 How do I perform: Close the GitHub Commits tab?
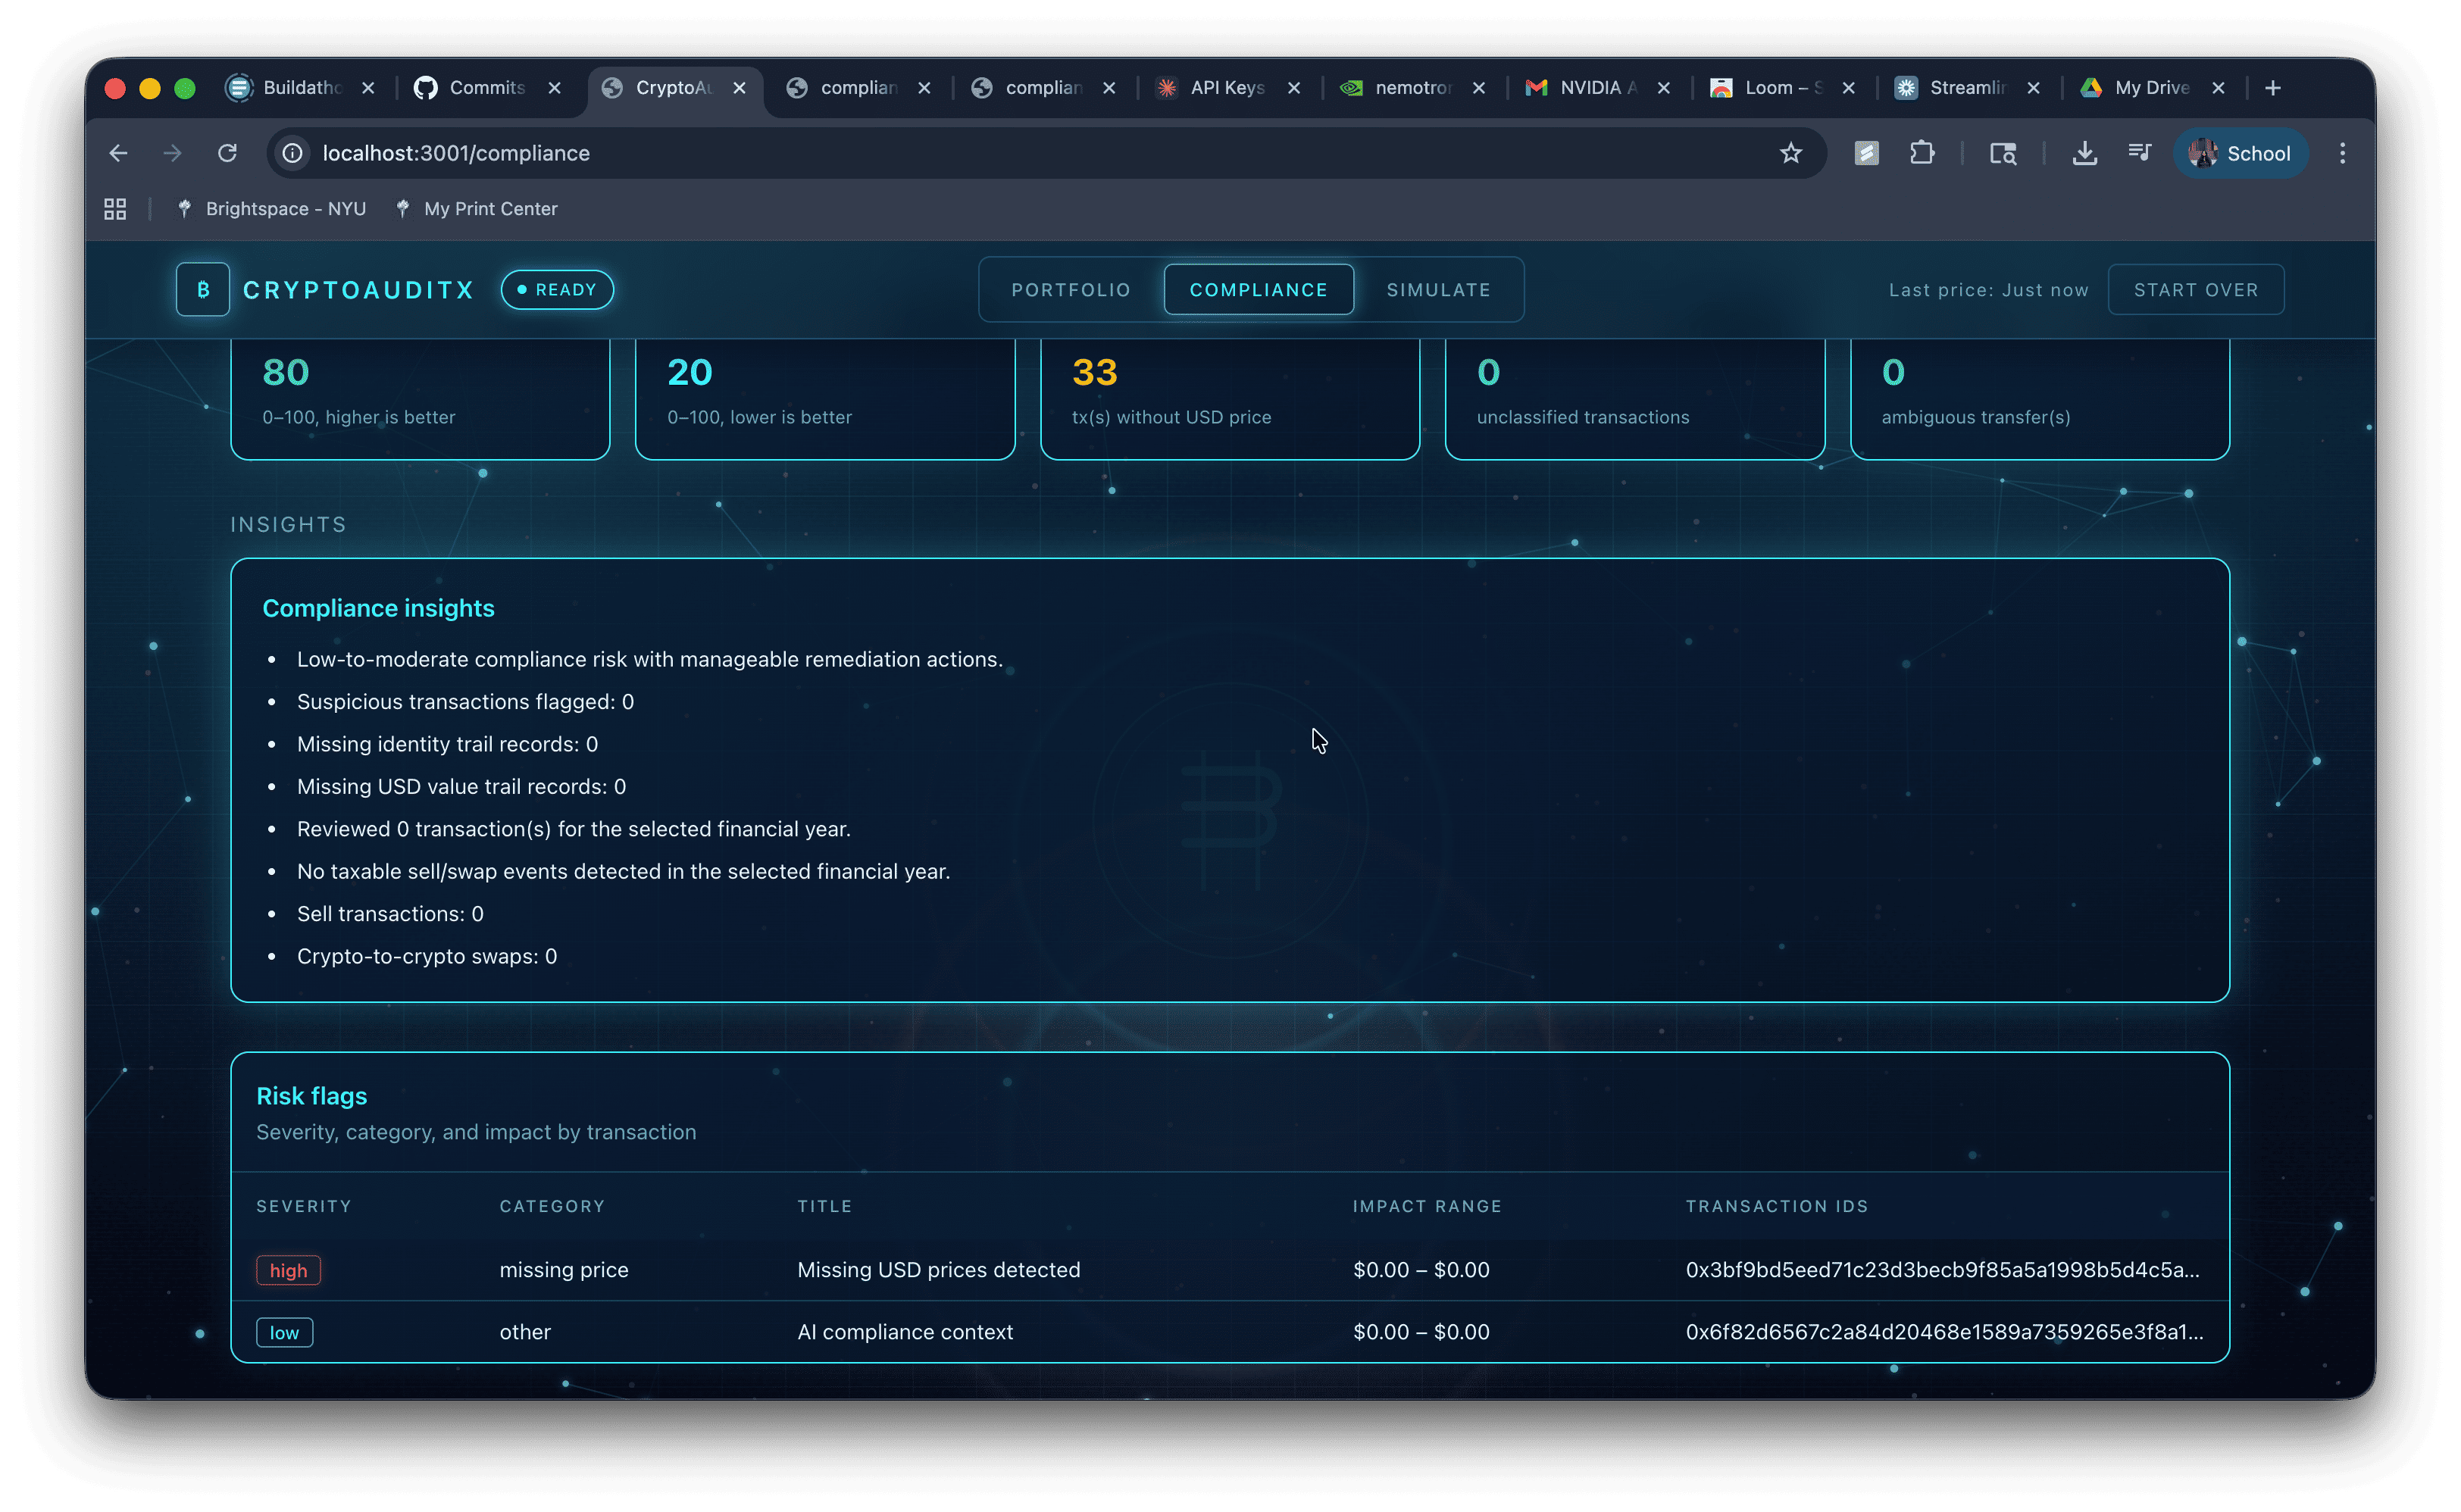554,88
